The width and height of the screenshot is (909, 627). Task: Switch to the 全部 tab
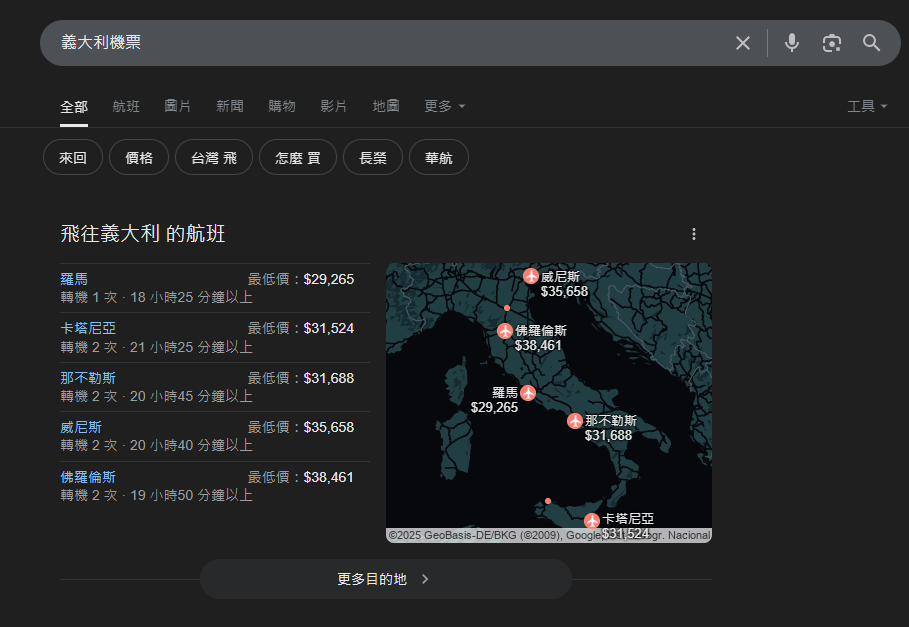pos(74,107)
